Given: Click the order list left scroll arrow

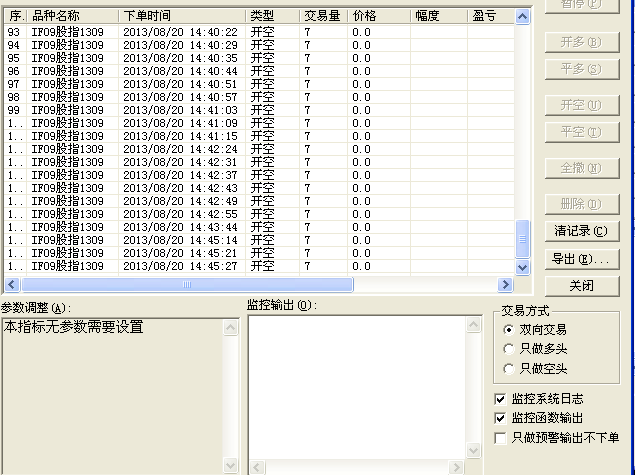Looking at the screenshot, I should (x=12, y=284).
